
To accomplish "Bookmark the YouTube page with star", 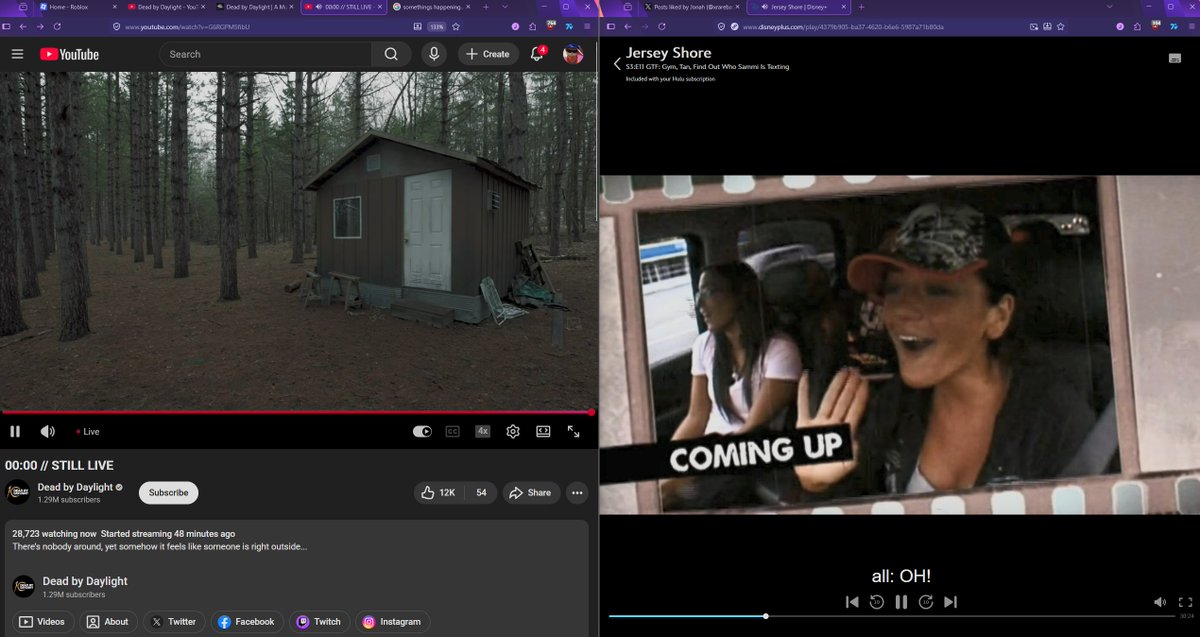I will point(457,26).
